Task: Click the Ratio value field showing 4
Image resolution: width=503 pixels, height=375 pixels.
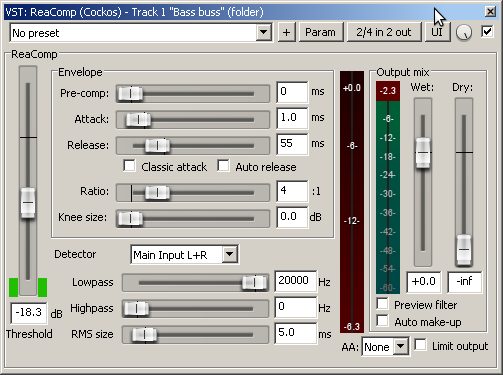Action: pyautogui.click(x=292, y=191)
